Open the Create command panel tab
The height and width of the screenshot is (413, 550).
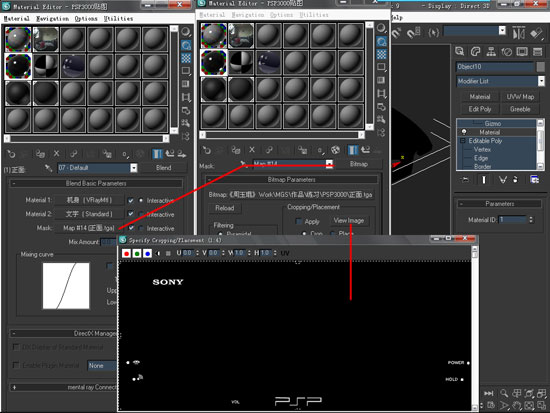pyautogui.click(x=460, y=52)
